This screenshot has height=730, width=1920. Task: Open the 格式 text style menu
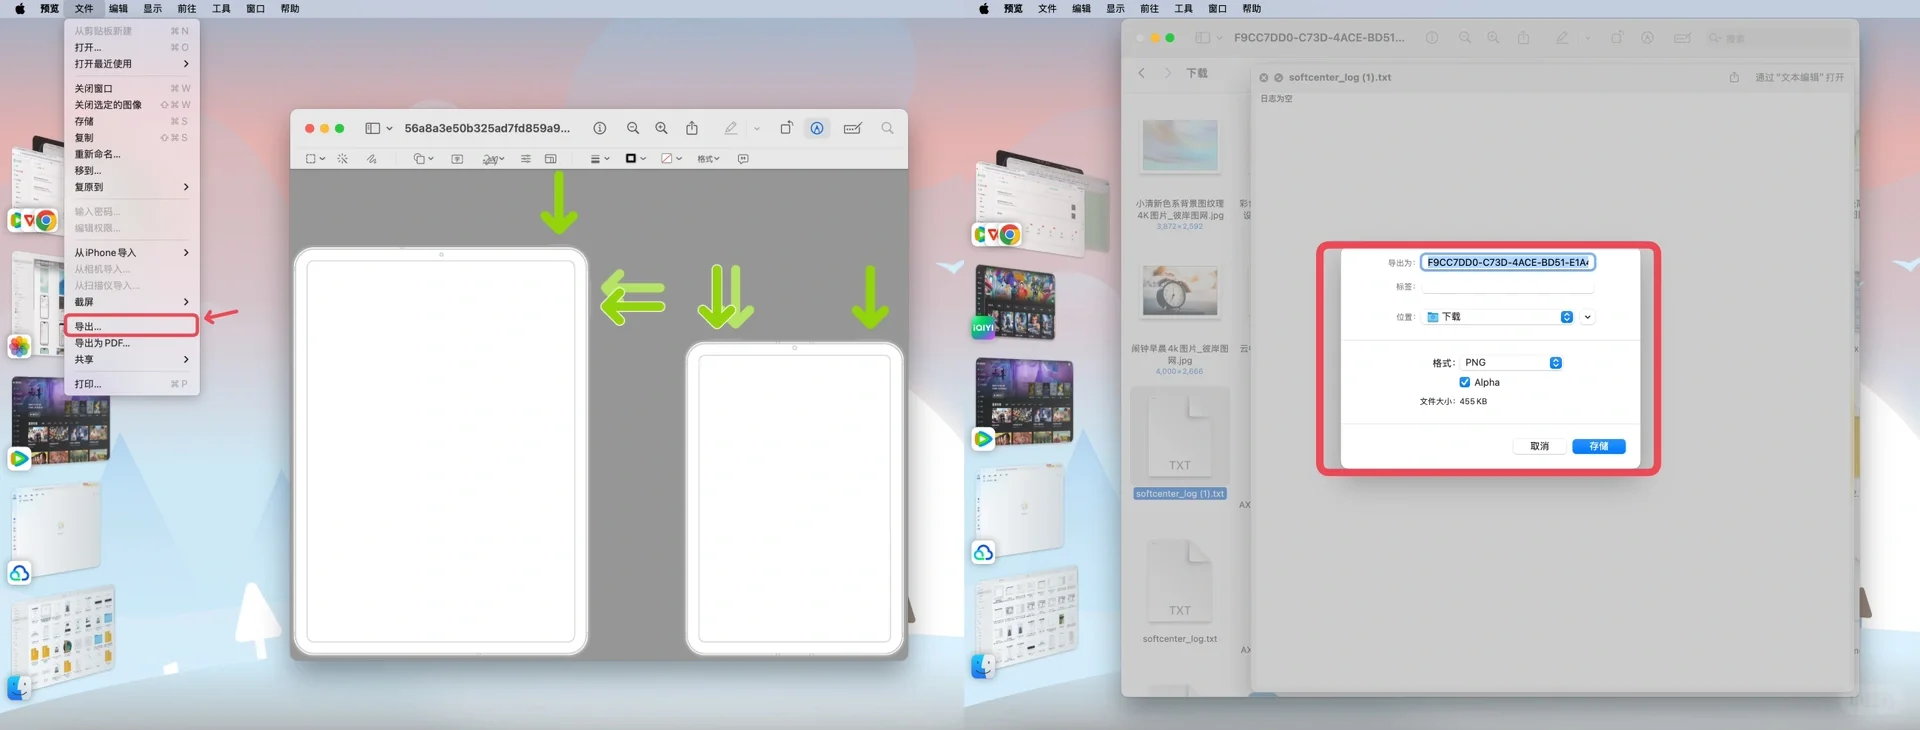[708, 159]
